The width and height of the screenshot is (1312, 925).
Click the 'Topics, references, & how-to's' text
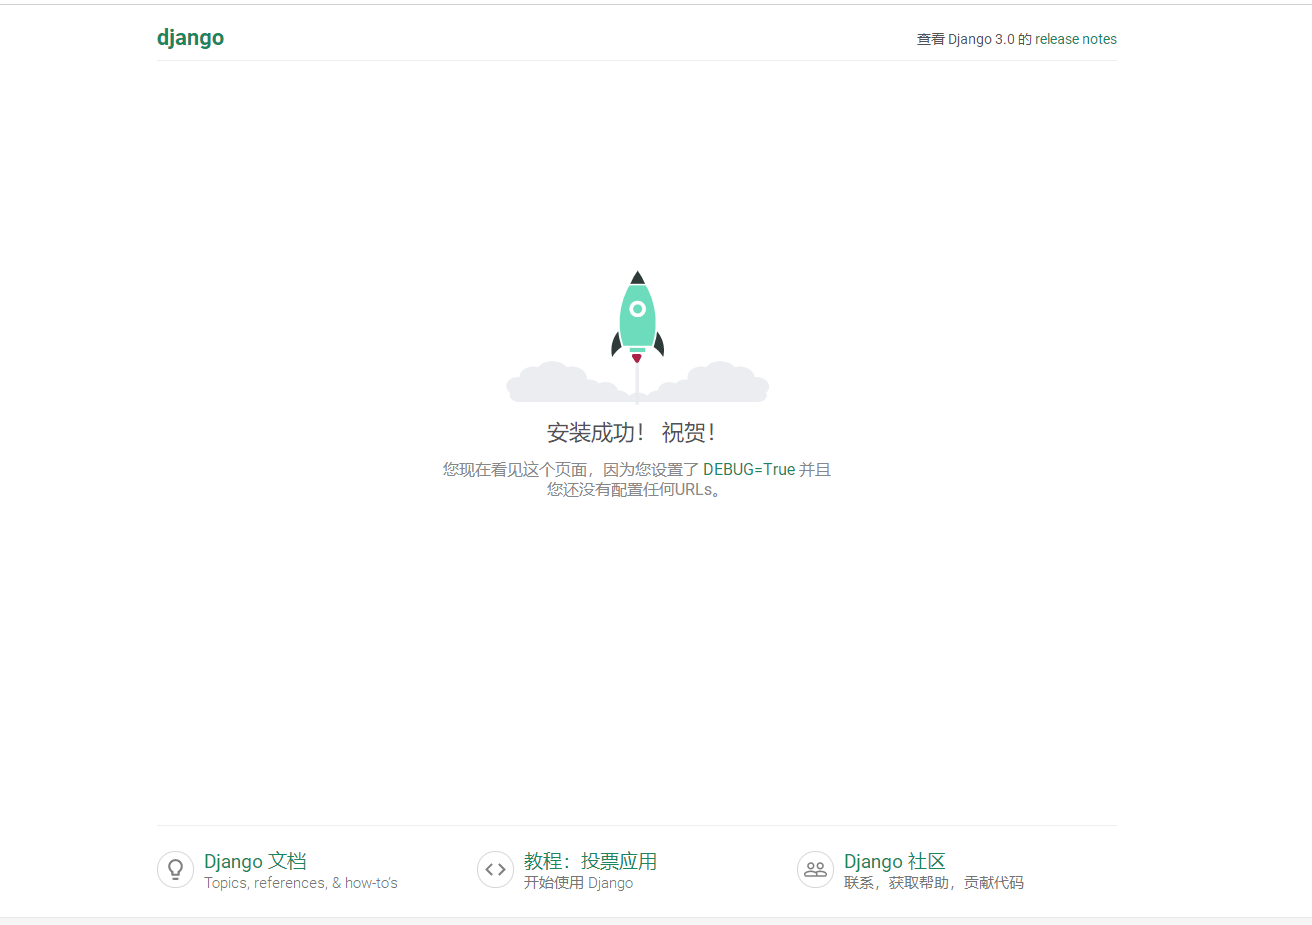tap(301, 883)
